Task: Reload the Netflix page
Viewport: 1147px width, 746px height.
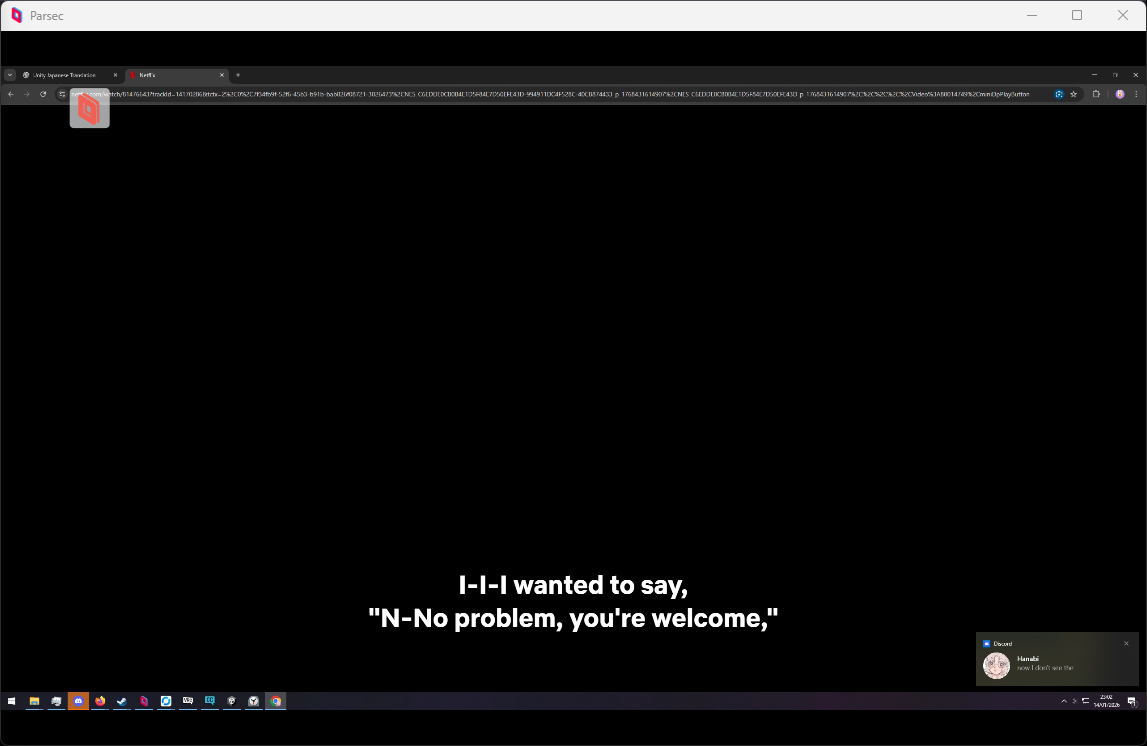Action: pyautogui.click(x=43, y=94)
